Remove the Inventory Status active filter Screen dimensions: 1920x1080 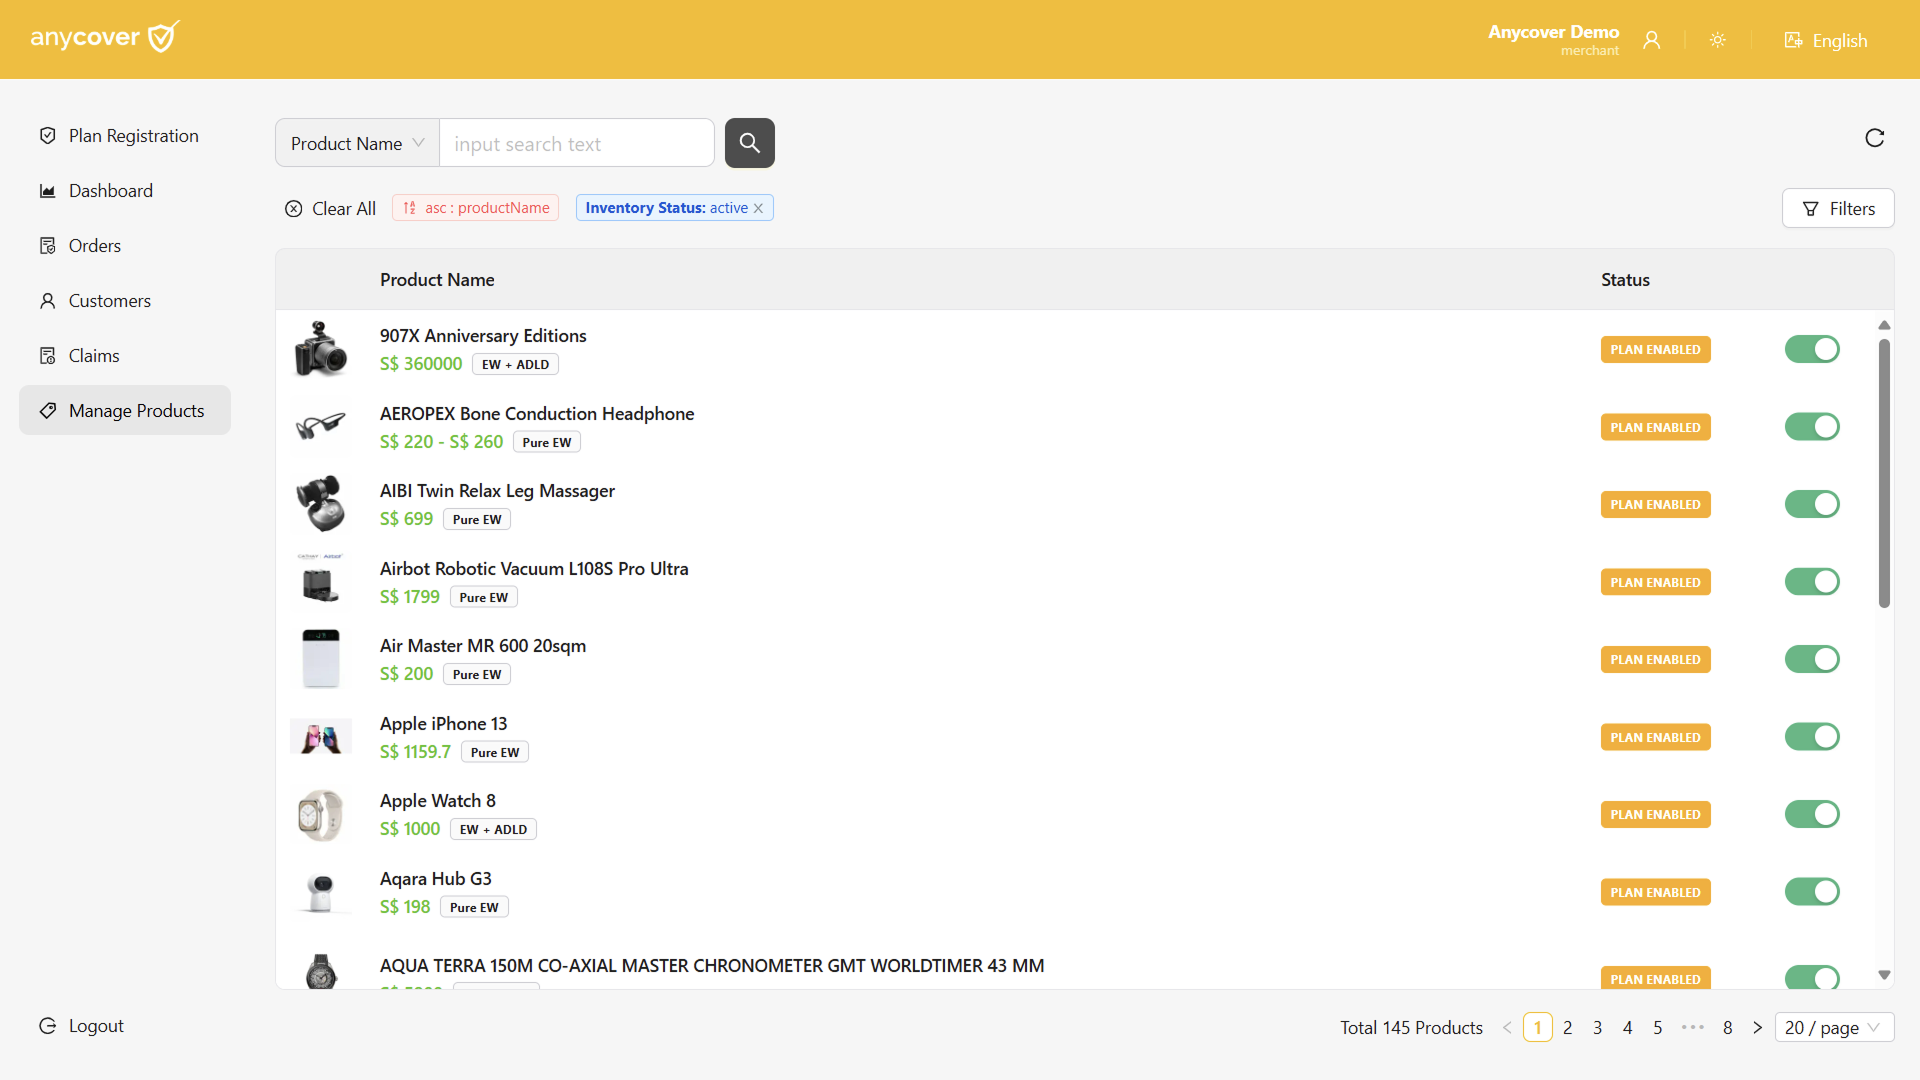(x=758, y=208)
